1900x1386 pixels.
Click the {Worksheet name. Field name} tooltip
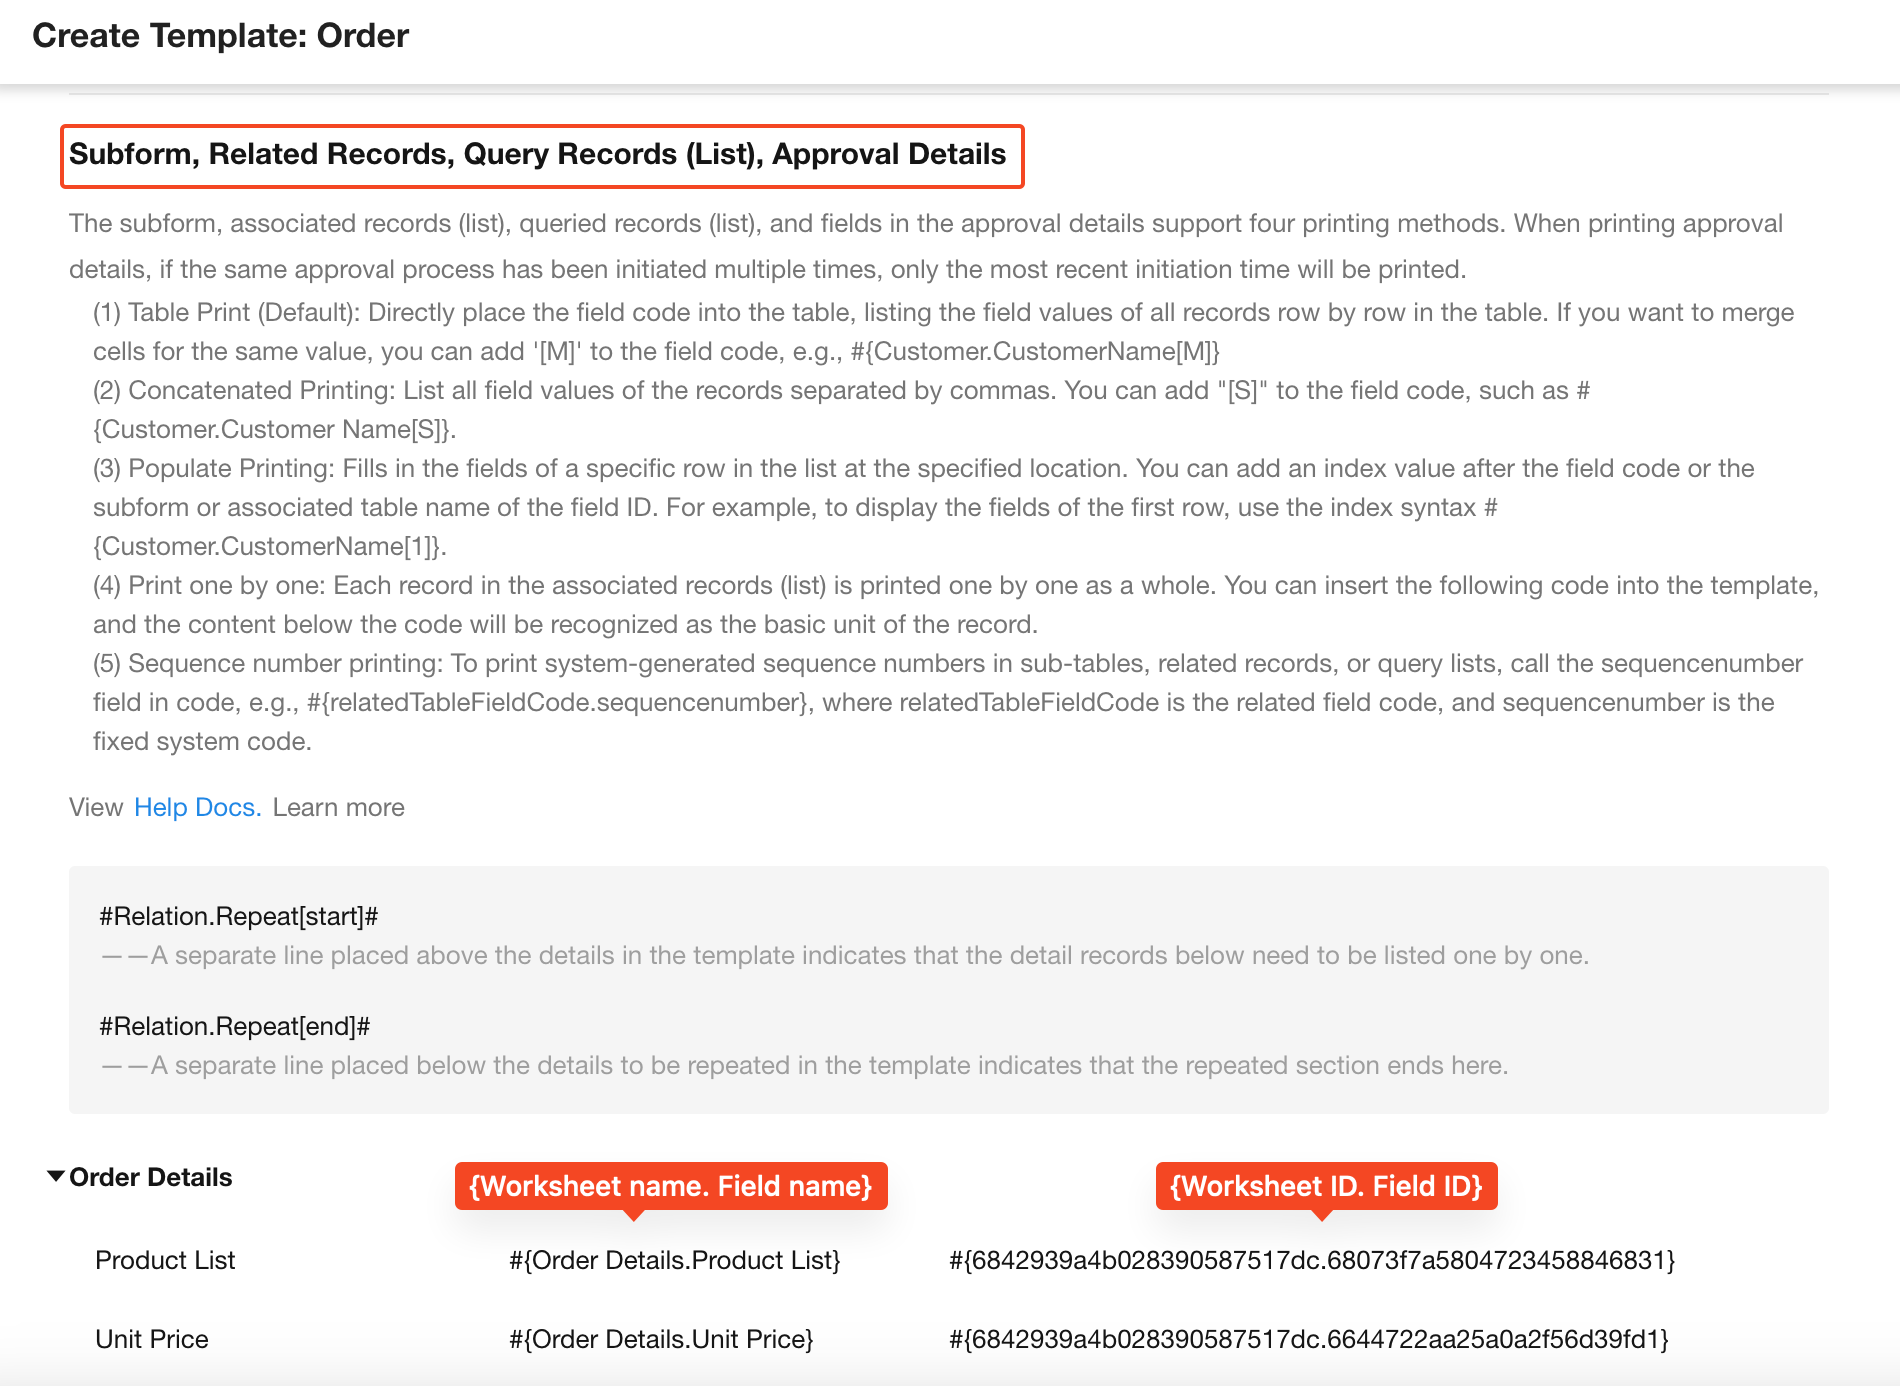[670, 1186]
